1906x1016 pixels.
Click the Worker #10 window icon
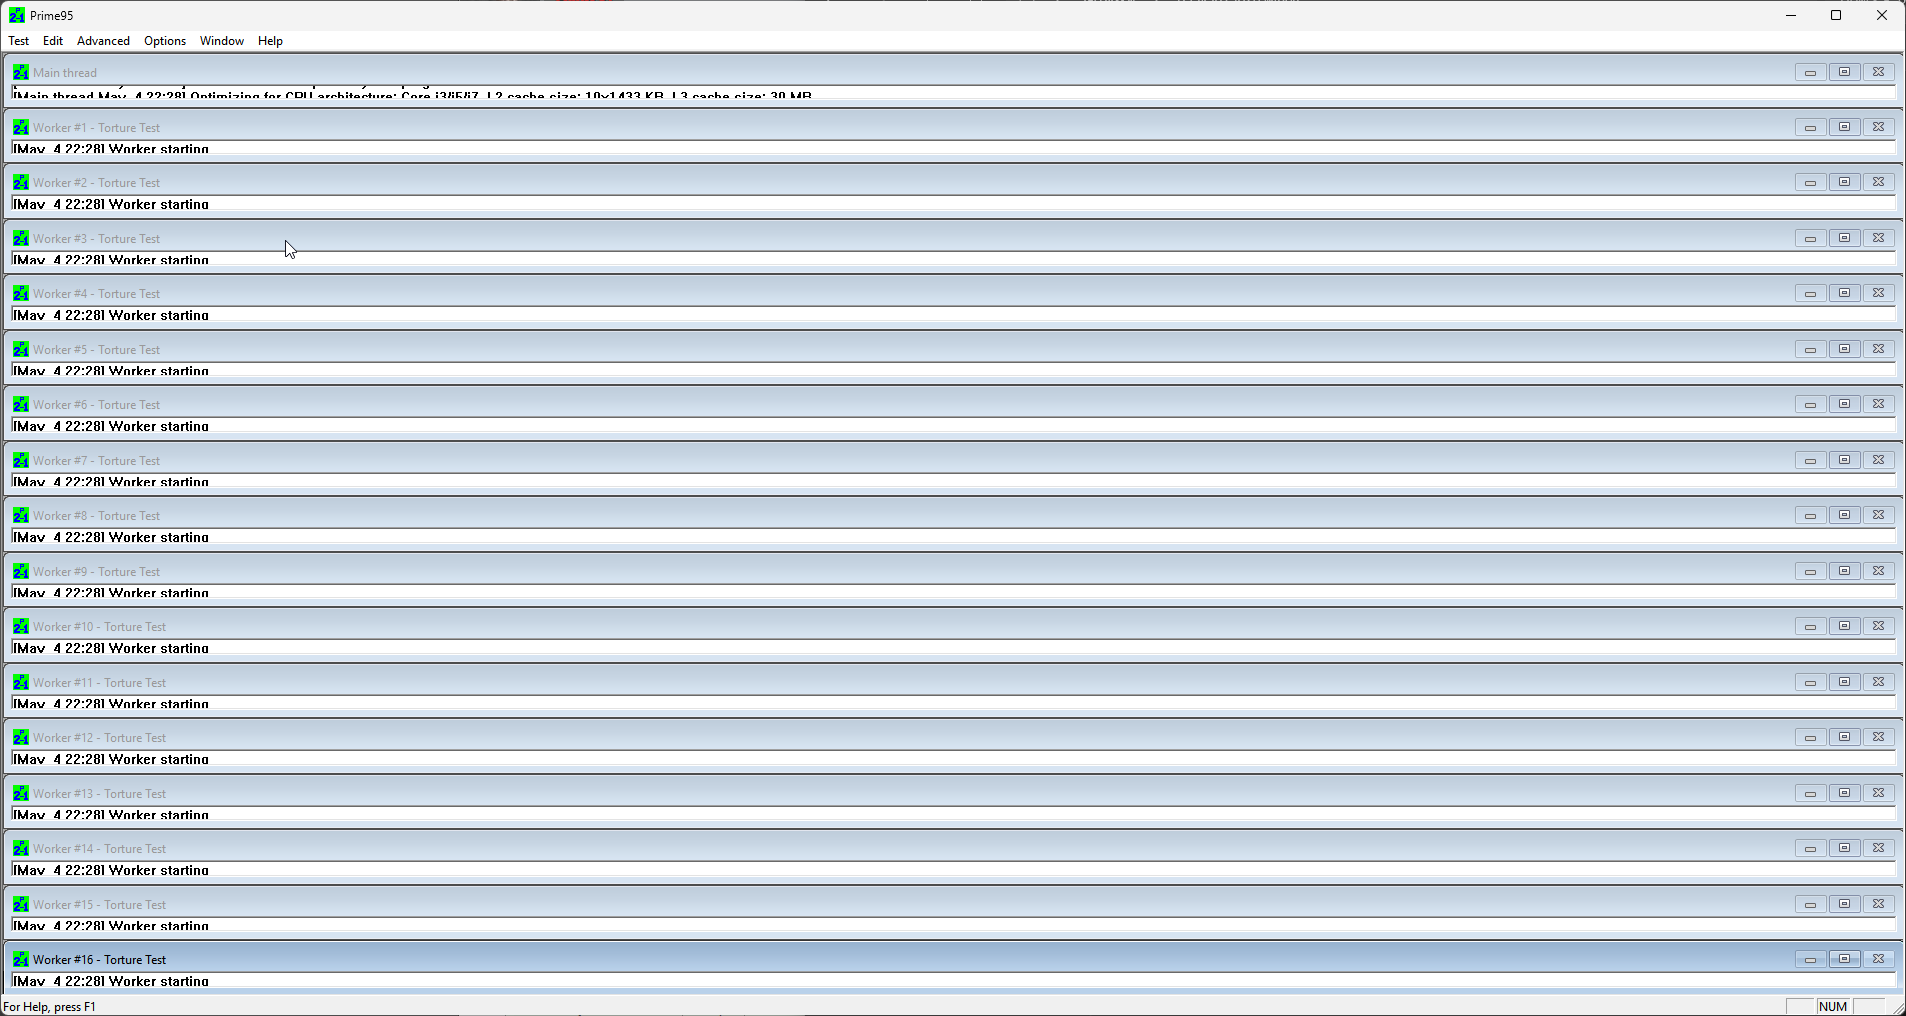tap(21, 626)
